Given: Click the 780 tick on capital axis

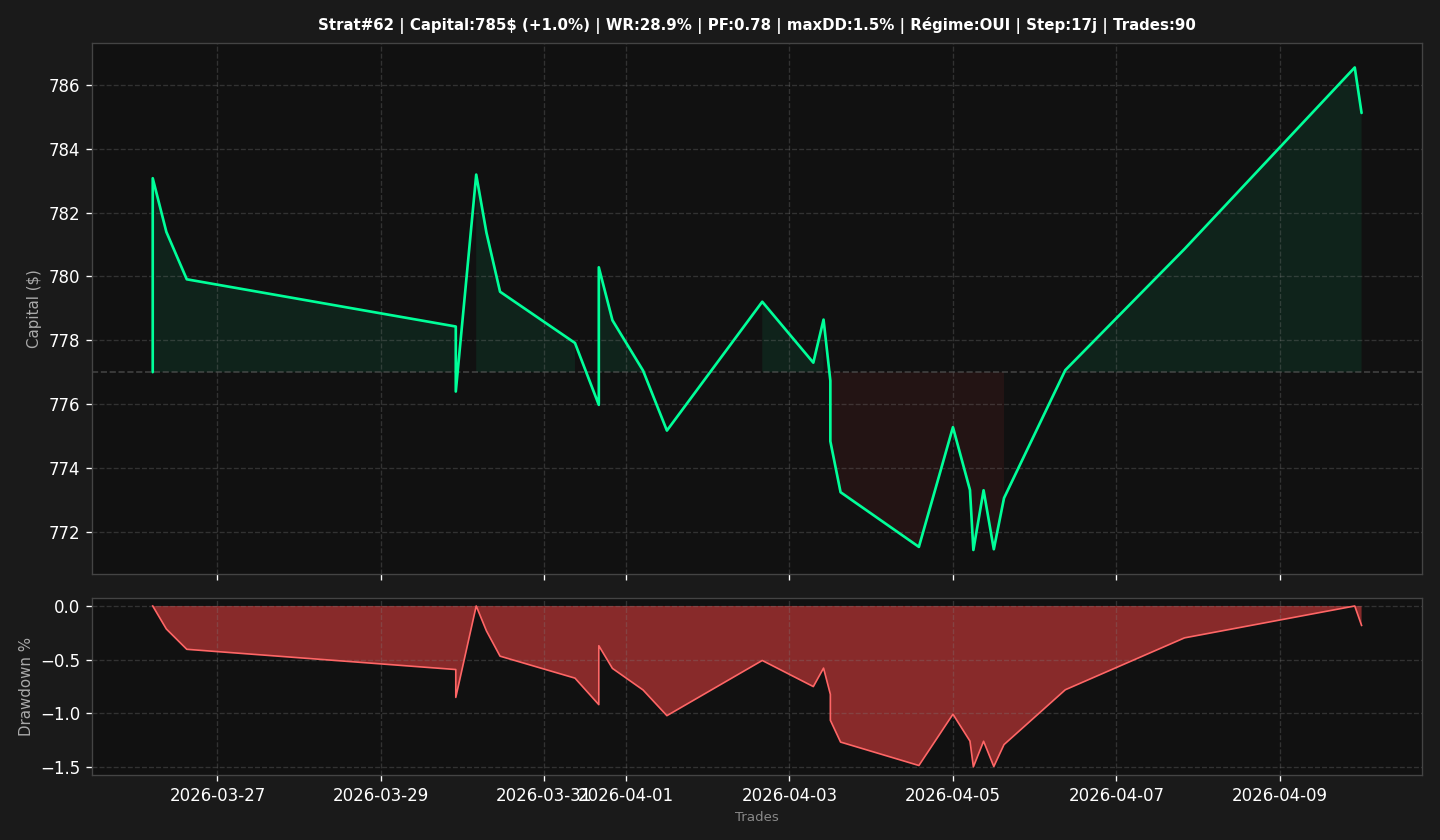Looking at the screenshot, I should pyautogui.click(x=66, y=277).
